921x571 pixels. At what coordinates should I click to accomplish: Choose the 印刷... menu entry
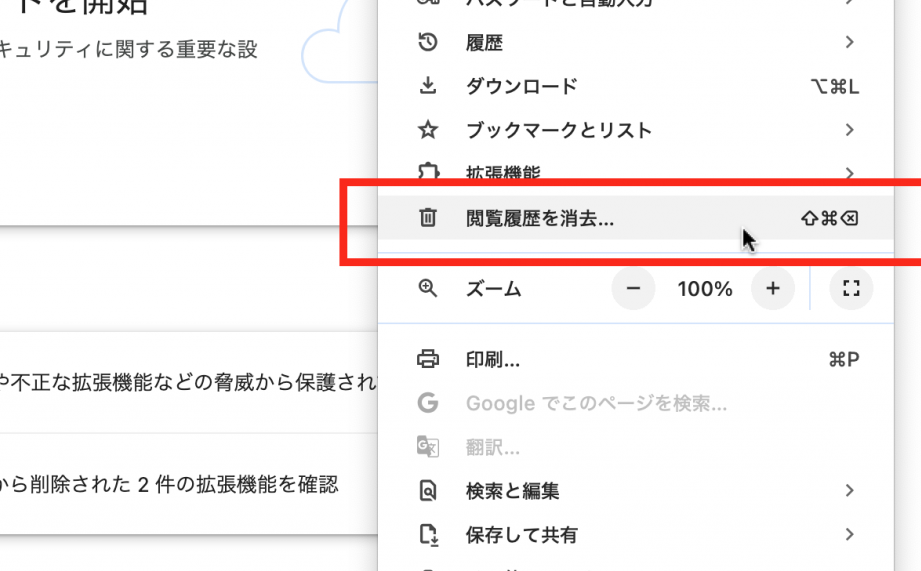(x=636, y=359)
